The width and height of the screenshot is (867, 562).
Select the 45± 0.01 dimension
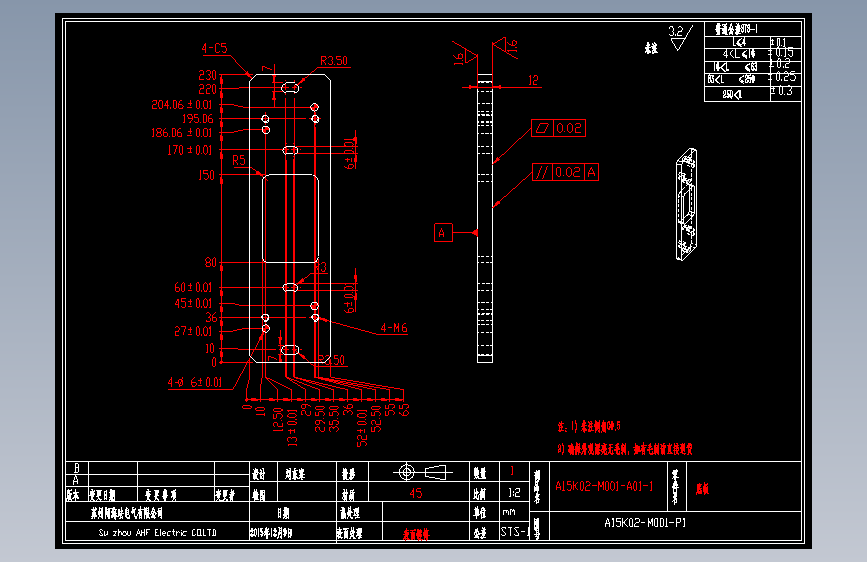pos(193,303)
